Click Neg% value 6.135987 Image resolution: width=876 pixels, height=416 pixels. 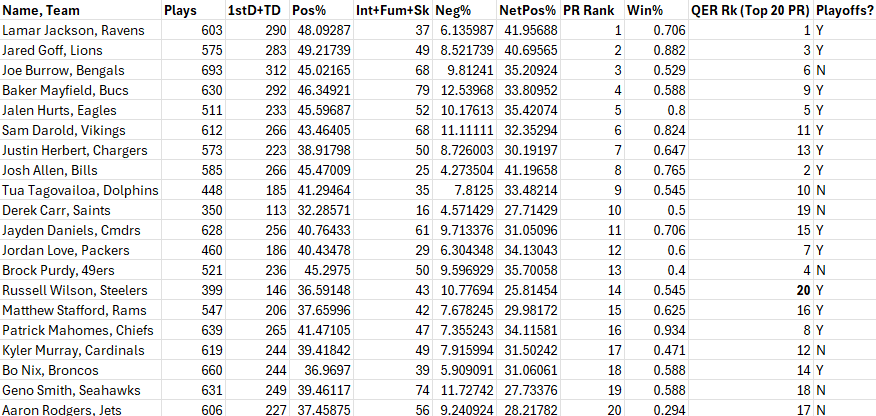point(465,30)
